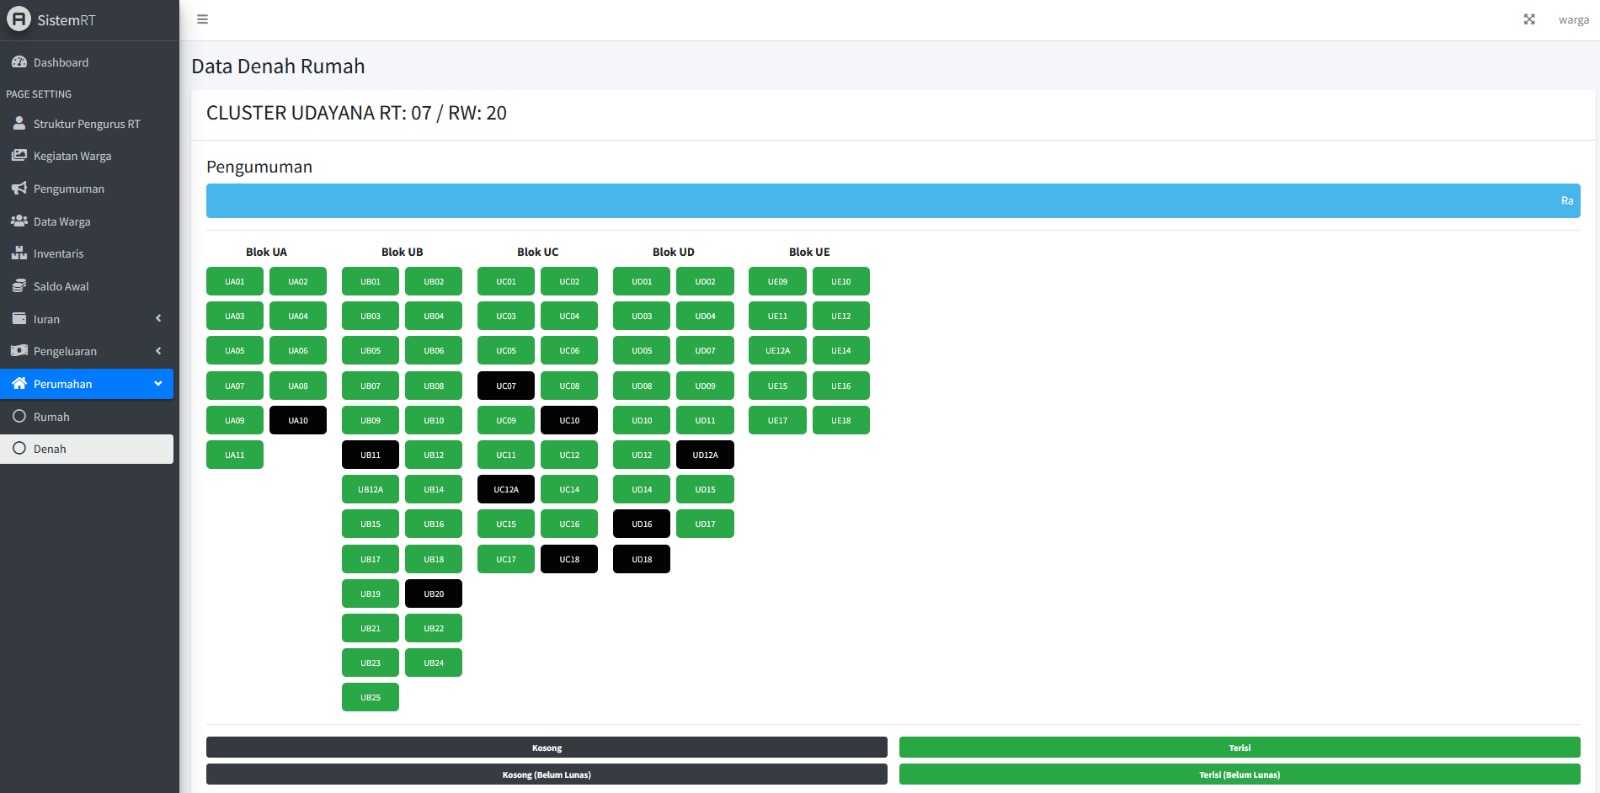Click the fullscreen expand icon

click(x=1529, y=19)
